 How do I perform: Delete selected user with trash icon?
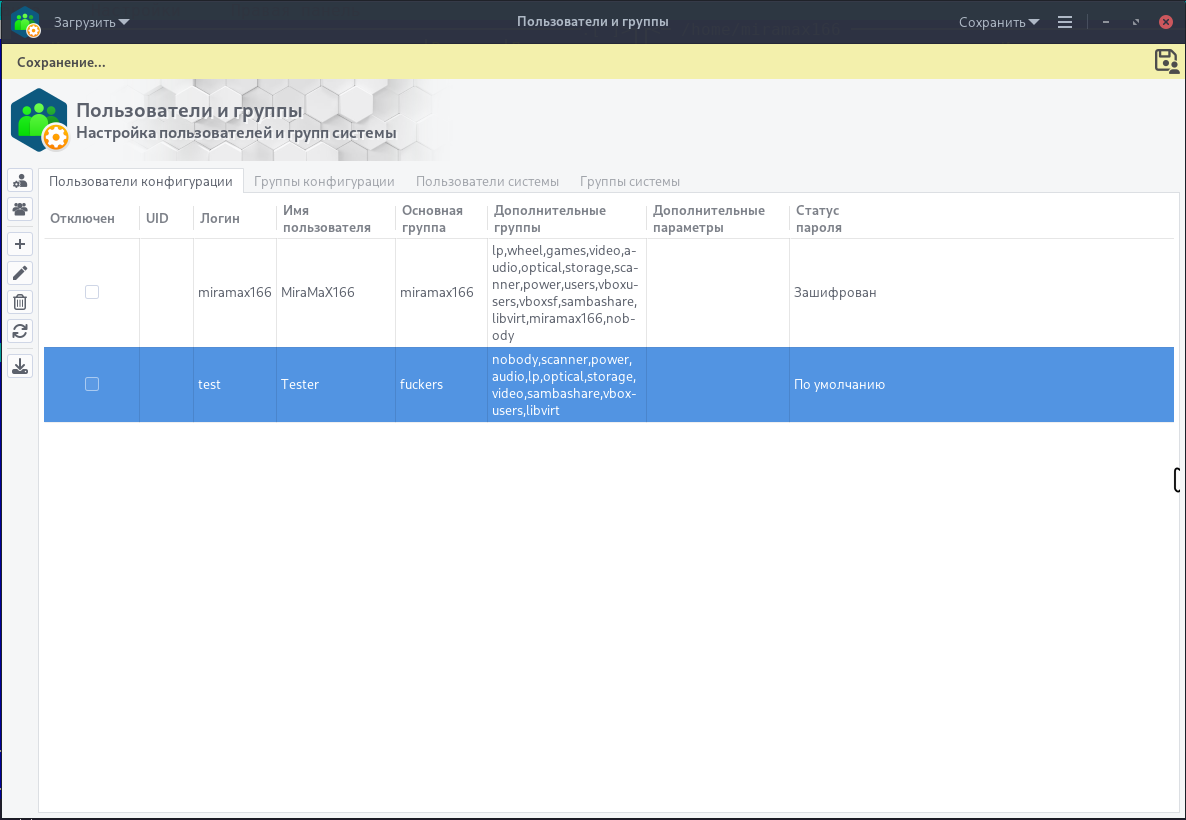coord(20,303)
